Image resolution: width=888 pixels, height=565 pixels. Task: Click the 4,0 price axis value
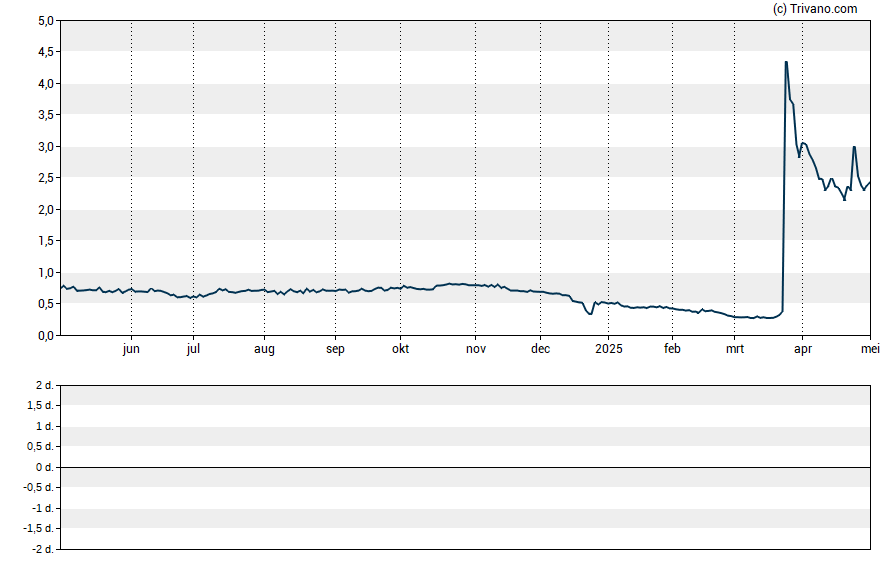(x=46, y=84)
